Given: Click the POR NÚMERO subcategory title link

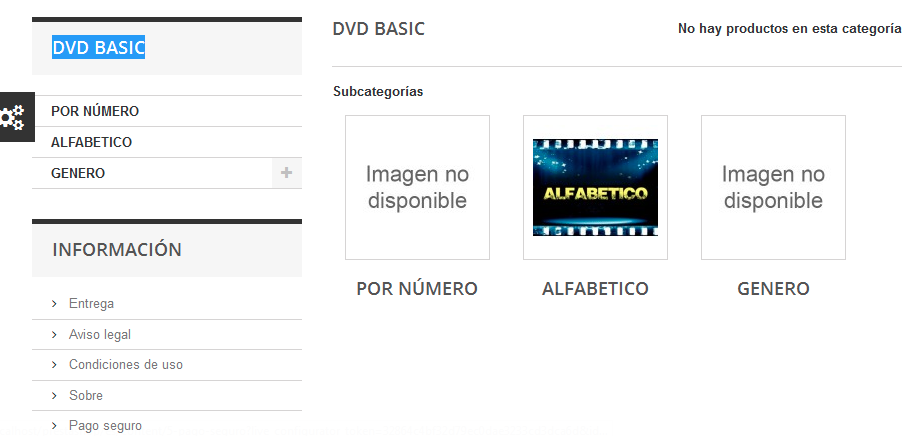Looking at the screenshot, I should pos(417,289).
